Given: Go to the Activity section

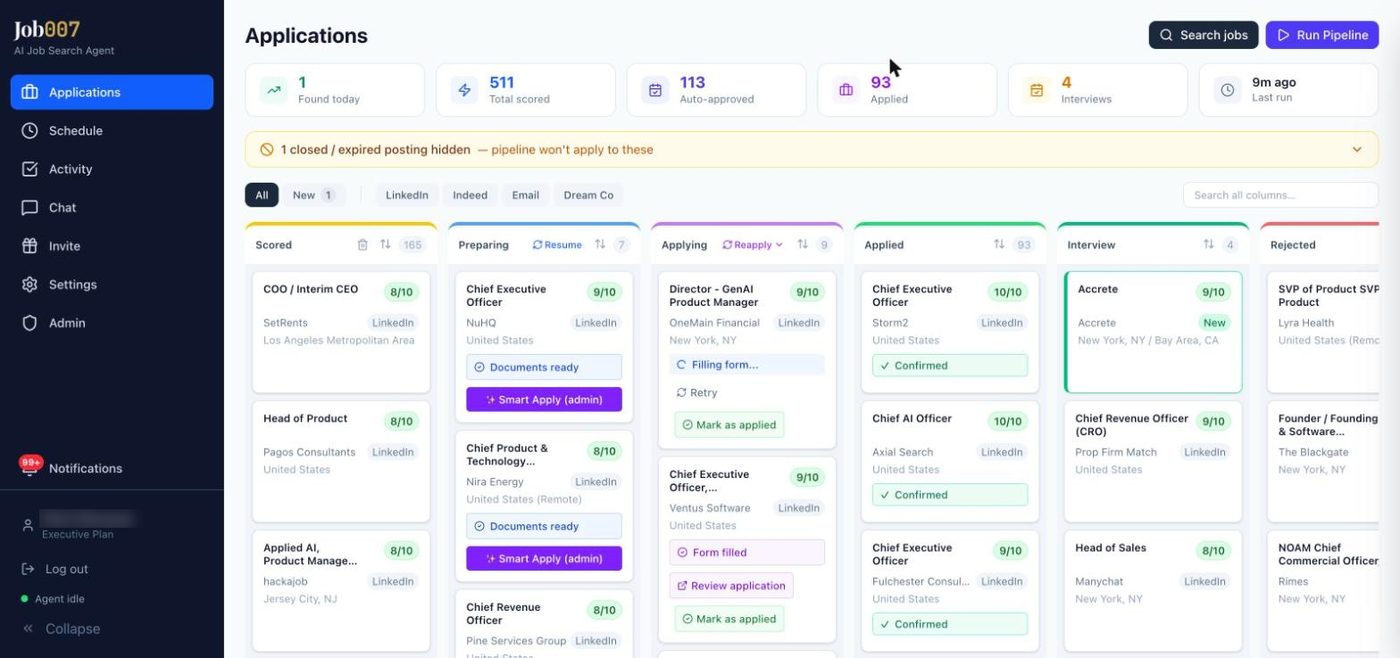Looking at the screenshot, I should pos(112,169).
